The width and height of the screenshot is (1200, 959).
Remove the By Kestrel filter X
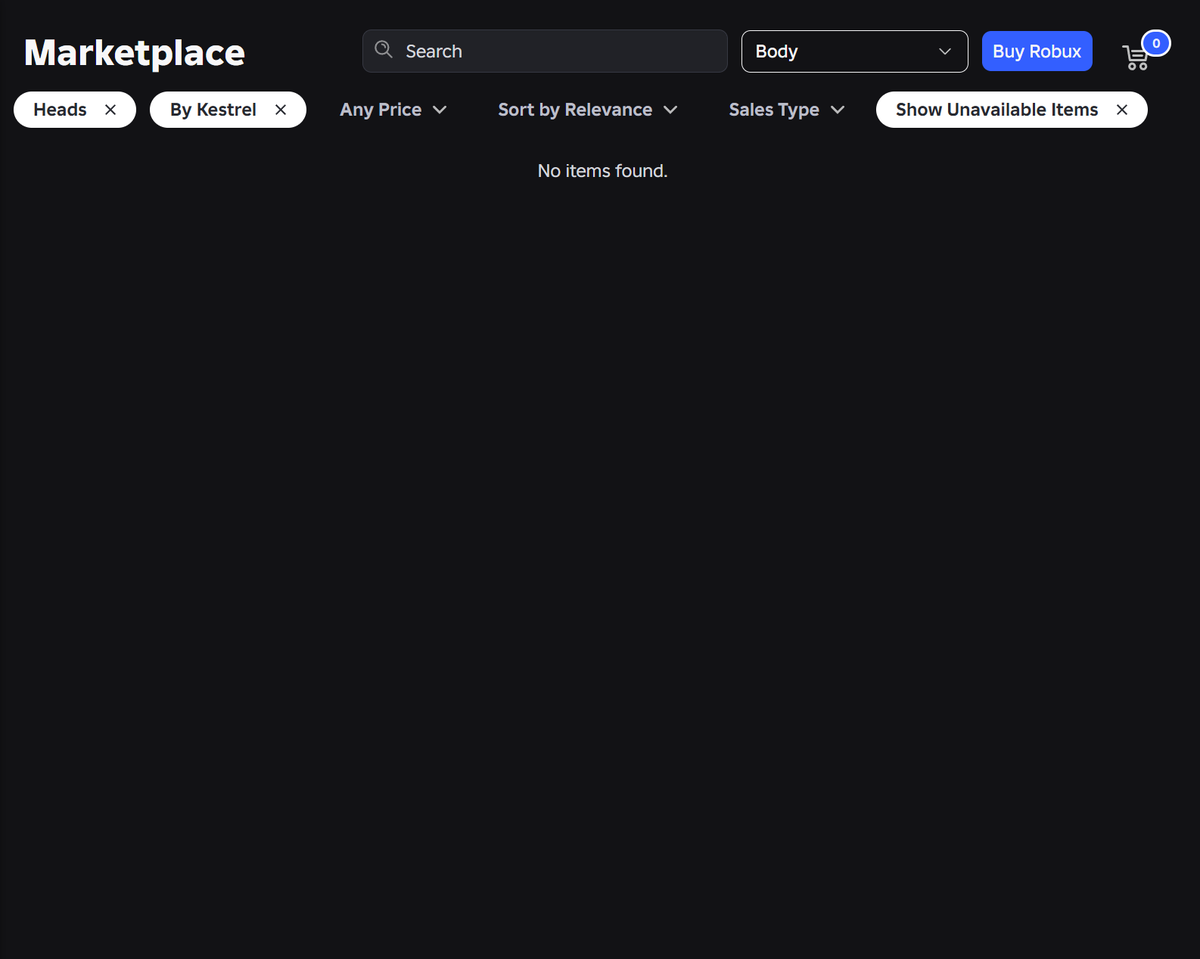click(281, 110)
